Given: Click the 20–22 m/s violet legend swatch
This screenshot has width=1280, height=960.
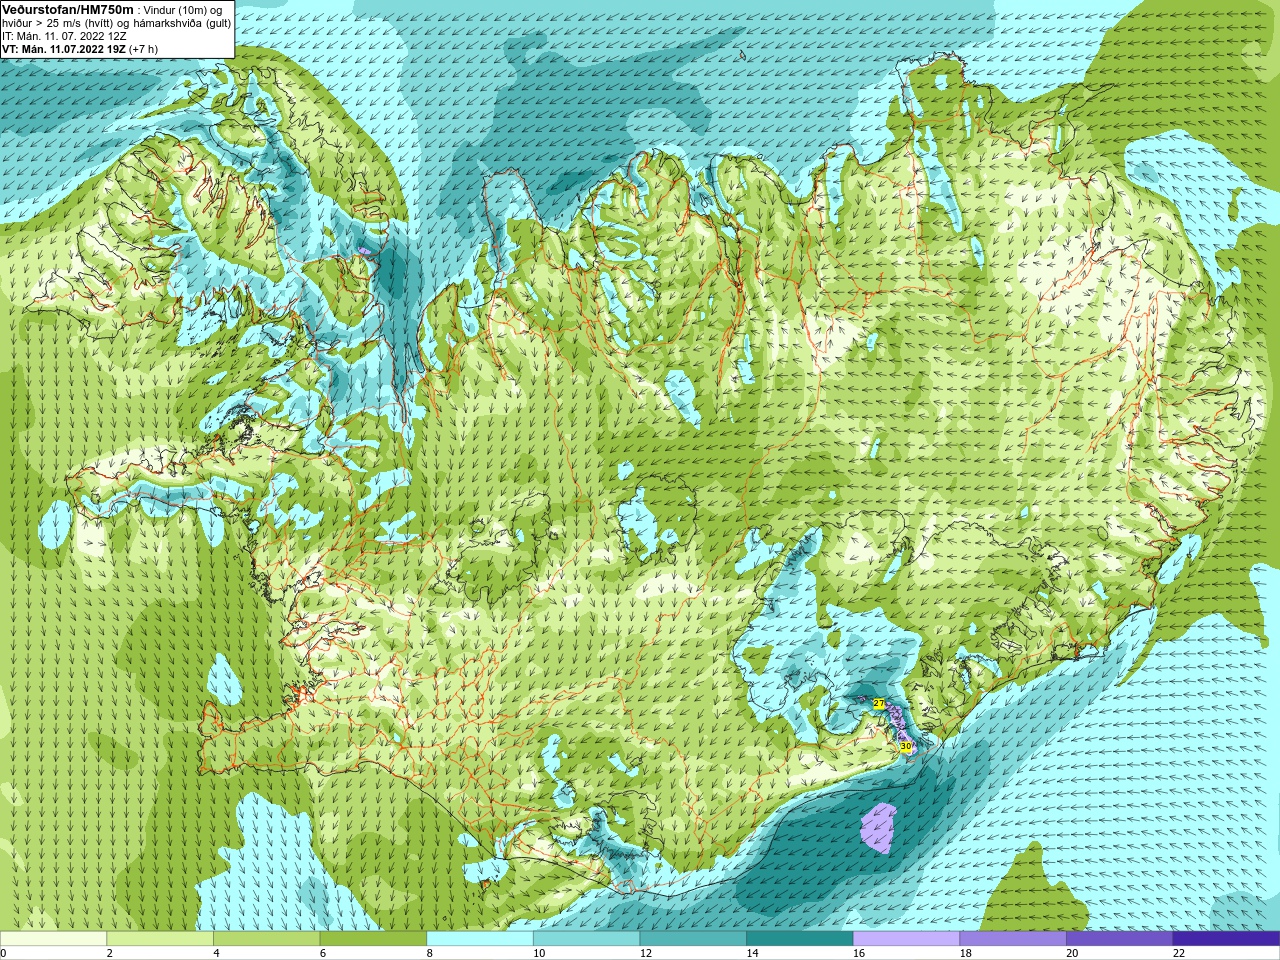Looking at the screenshot, I should click(1120, 939).
